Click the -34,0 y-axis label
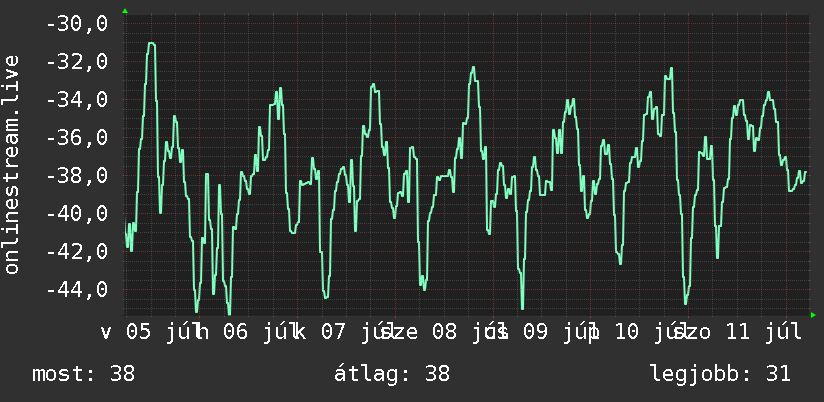This screenshot has width=824, height=402. tap(77, 100)
